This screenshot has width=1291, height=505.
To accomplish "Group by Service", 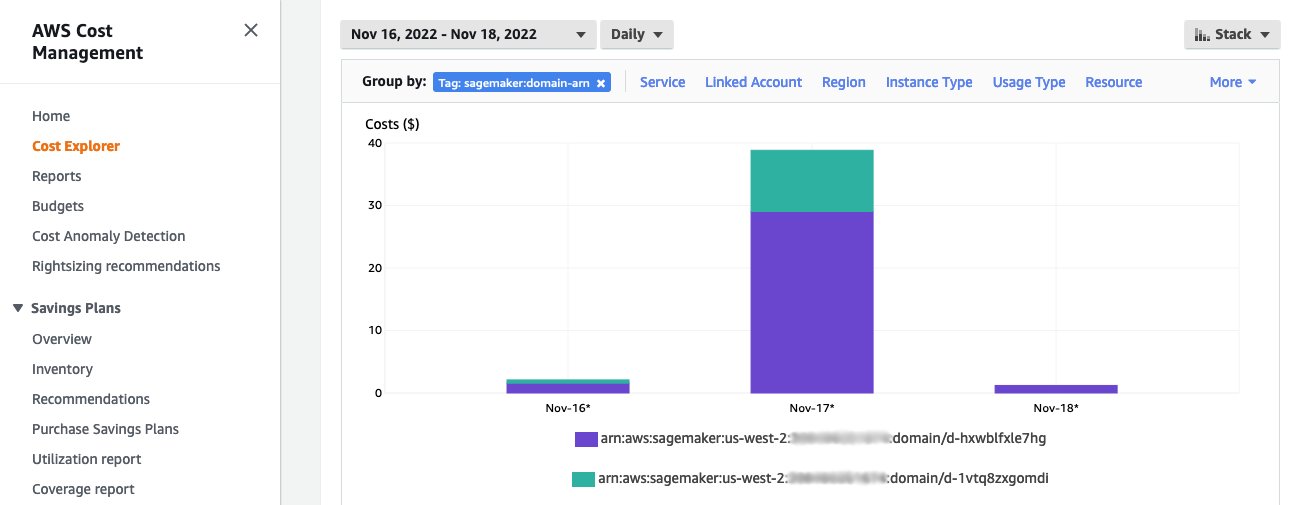I will click(662, 82).
